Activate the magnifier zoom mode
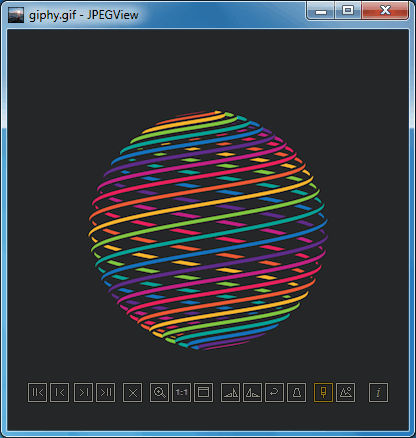The width and height of the screenshot is (416, 438). 159,392
